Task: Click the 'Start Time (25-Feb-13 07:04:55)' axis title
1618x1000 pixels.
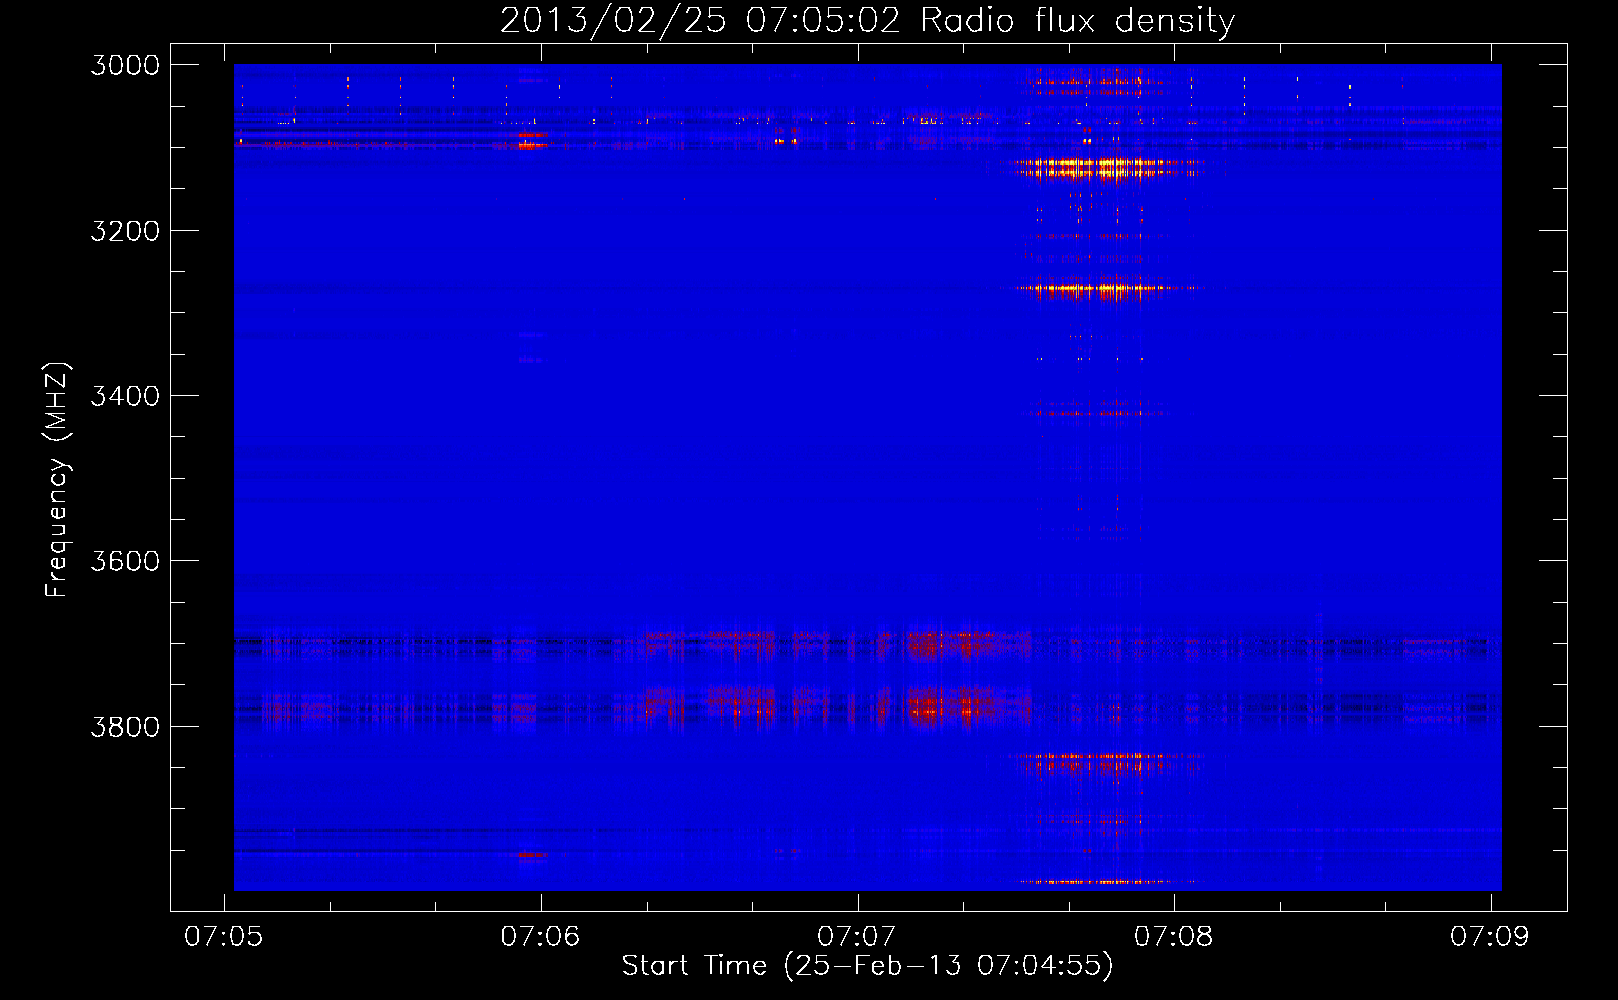Action: 867,966
